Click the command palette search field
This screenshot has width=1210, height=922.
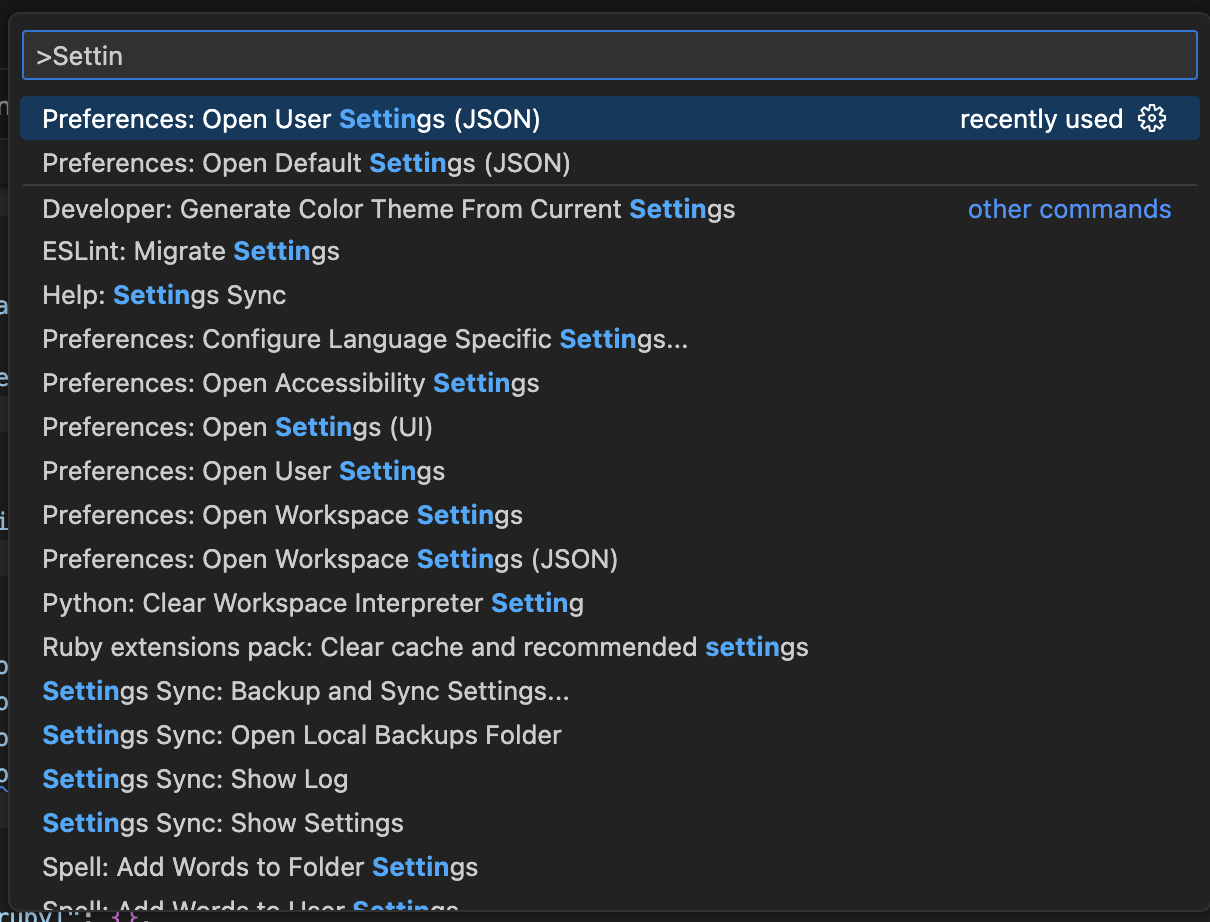[x=609, y=56]
